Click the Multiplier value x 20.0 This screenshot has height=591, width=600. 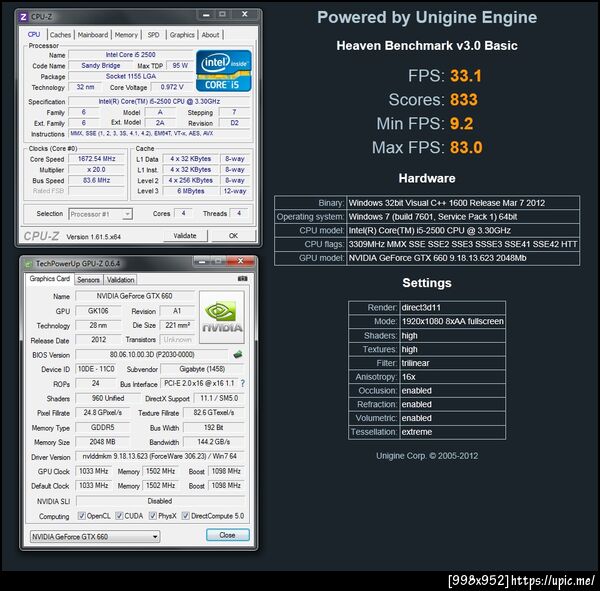tap(96, 169)
